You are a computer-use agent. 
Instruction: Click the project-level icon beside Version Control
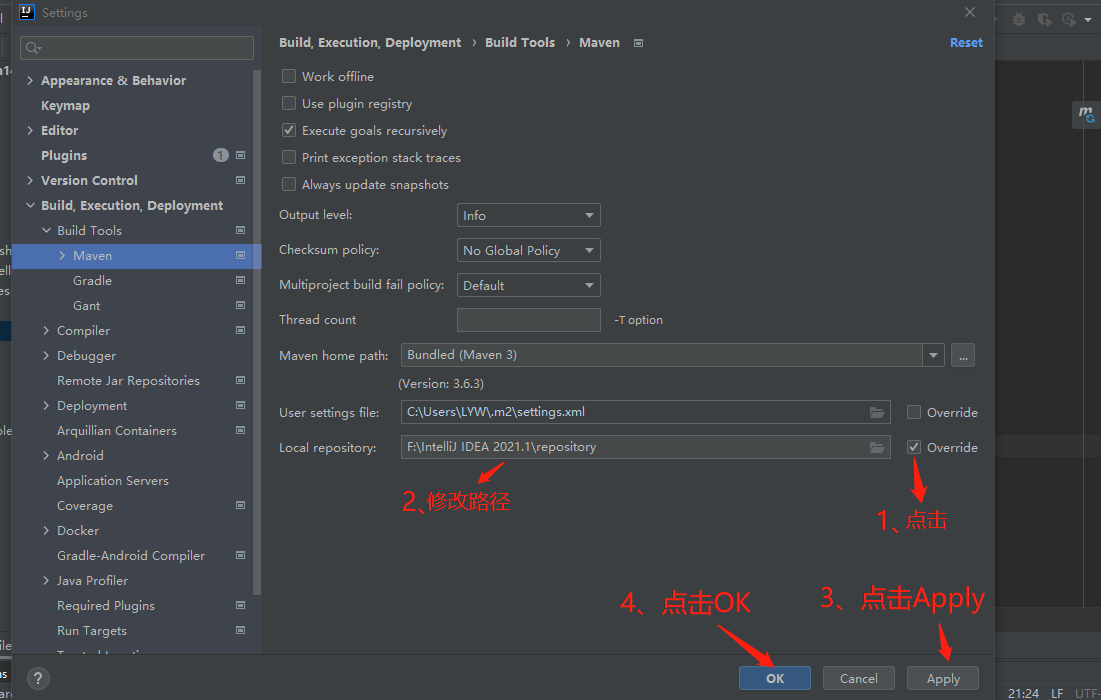240,180
